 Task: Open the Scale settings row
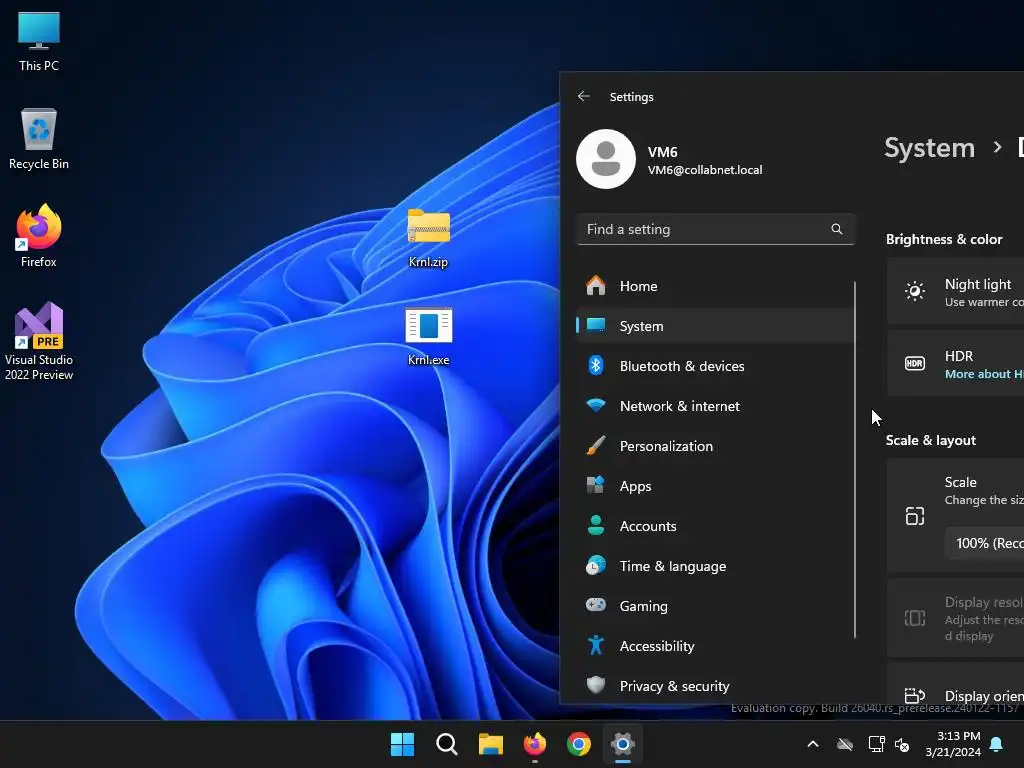[x=955, y=516]
